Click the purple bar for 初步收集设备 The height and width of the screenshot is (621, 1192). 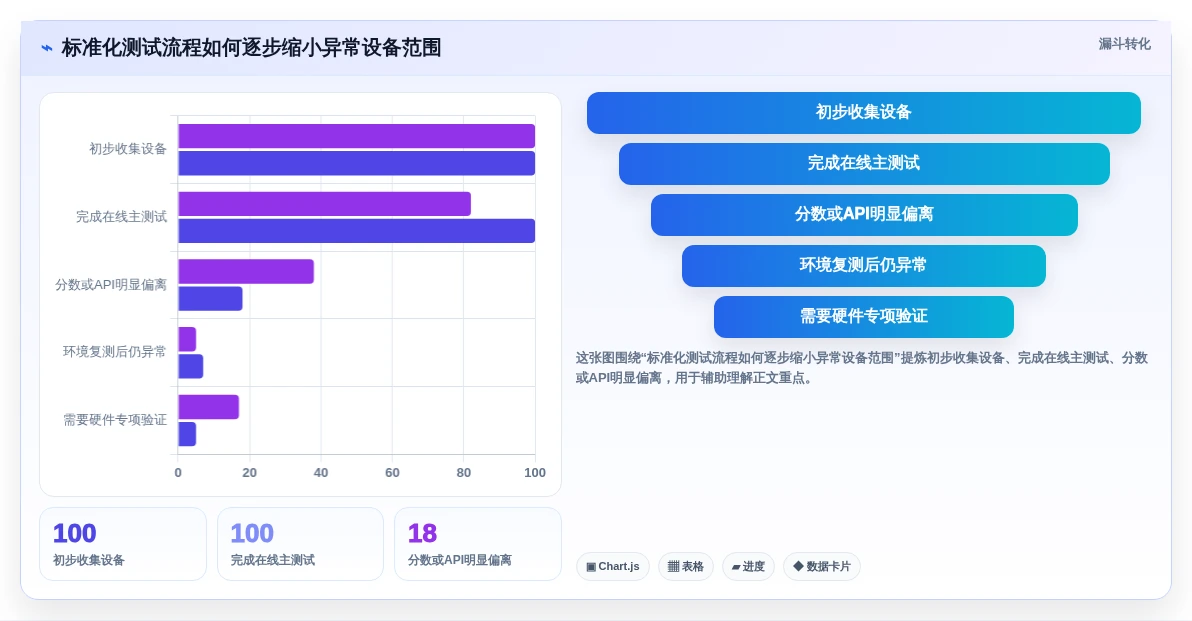pyautogui.click(x=357, y=136)
